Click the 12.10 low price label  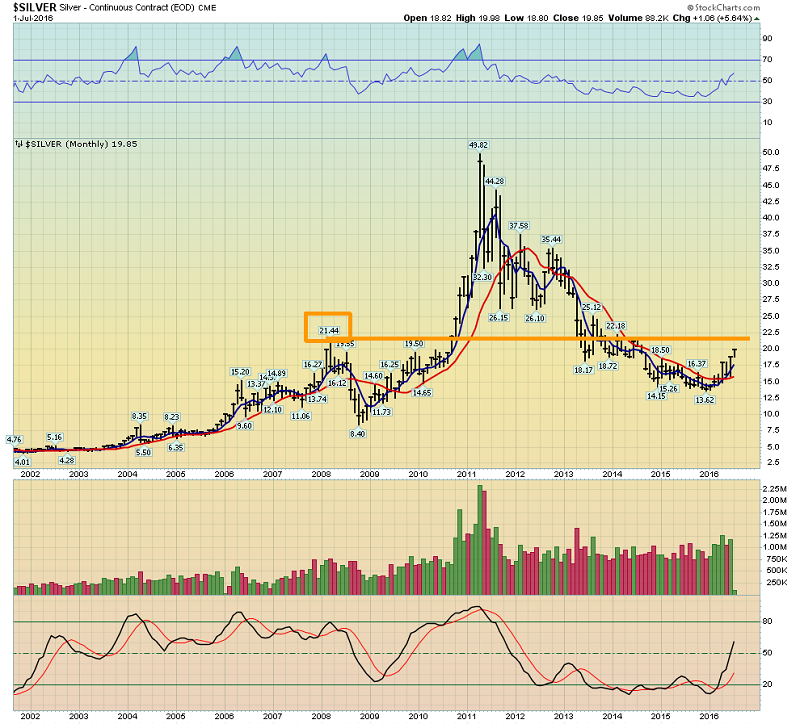tap(272, 409)
